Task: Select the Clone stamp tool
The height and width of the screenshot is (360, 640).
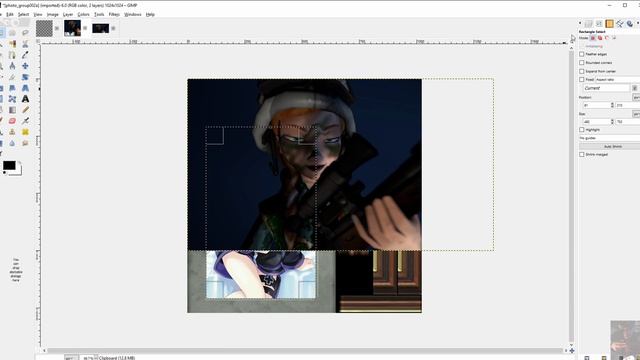Action: point(12,132)
